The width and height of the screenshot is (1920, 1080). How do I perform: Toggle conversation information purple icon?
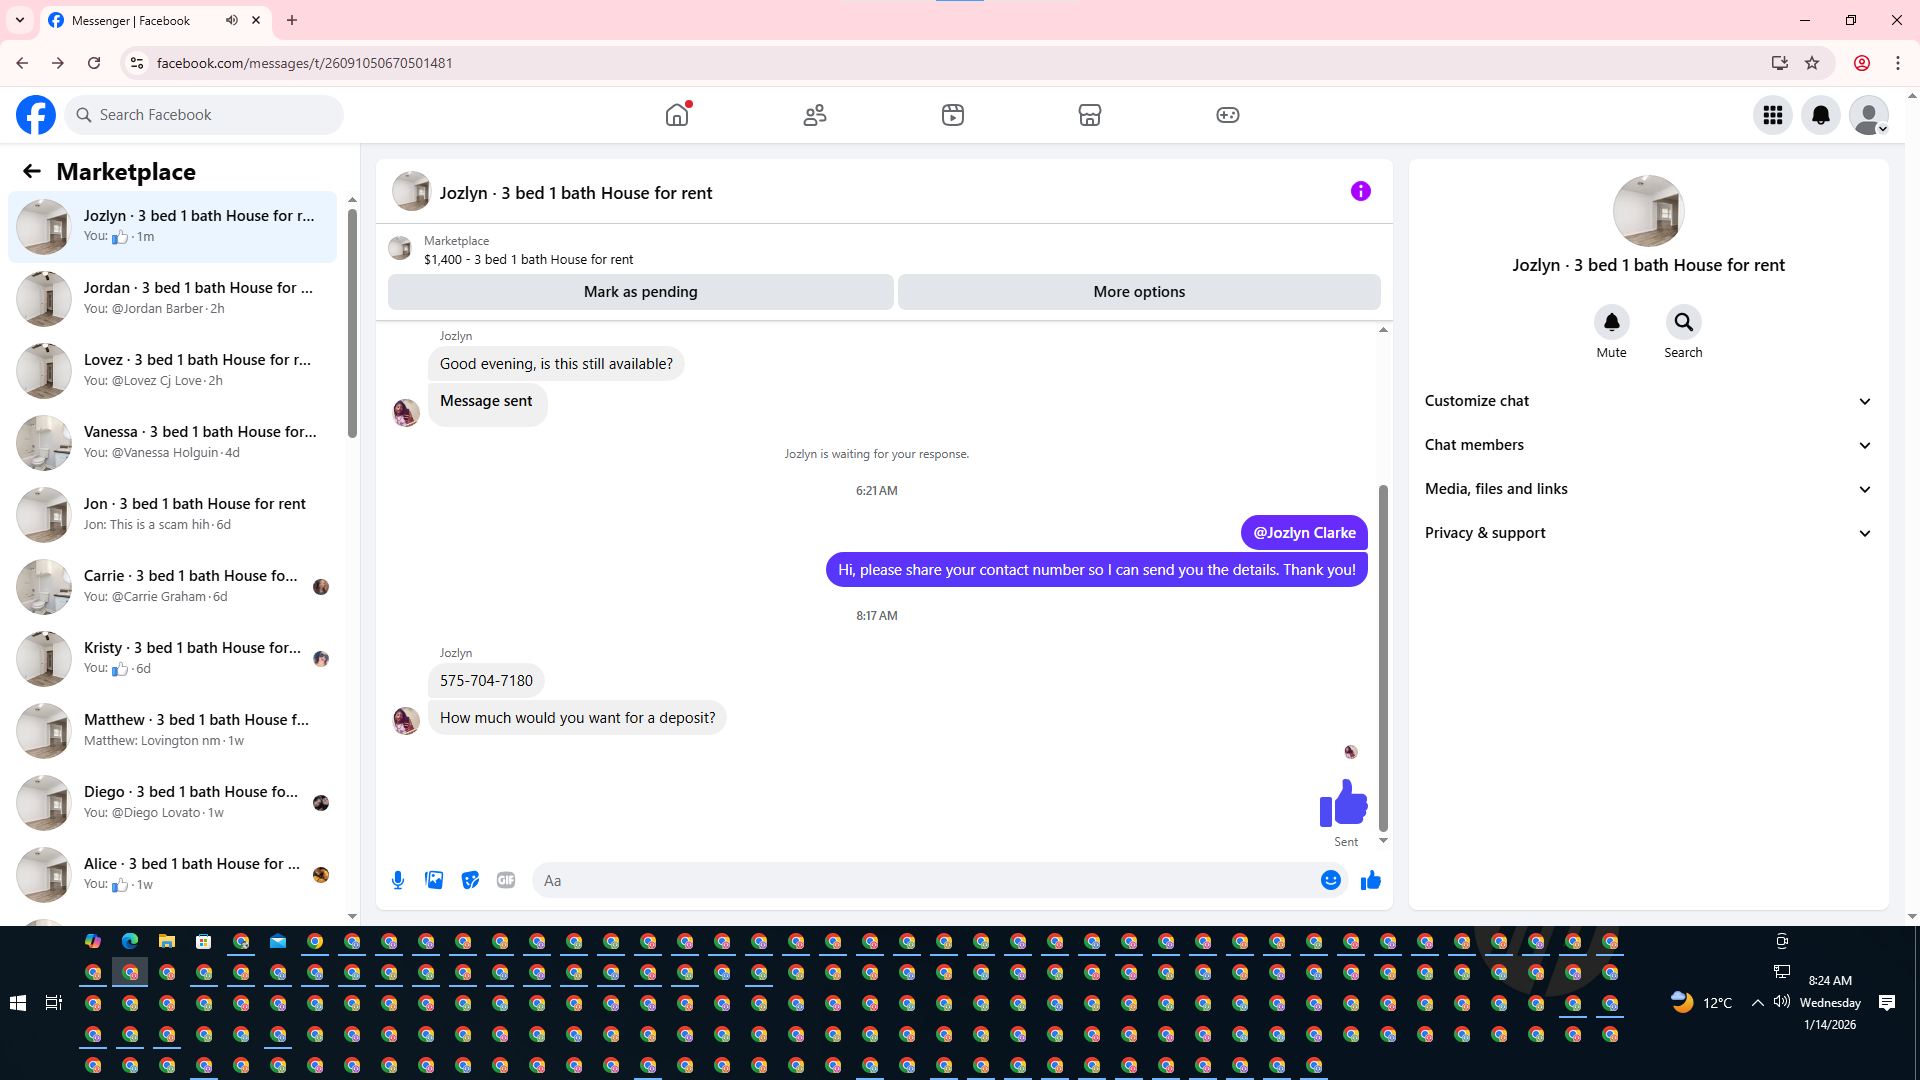[x=1360, y=191]
